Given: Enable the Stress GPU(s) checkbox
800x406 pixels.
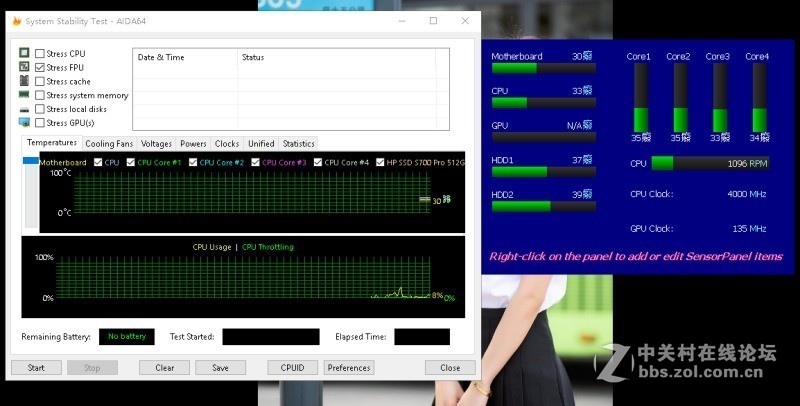Looking at the screenshot, I should (40, 122).
